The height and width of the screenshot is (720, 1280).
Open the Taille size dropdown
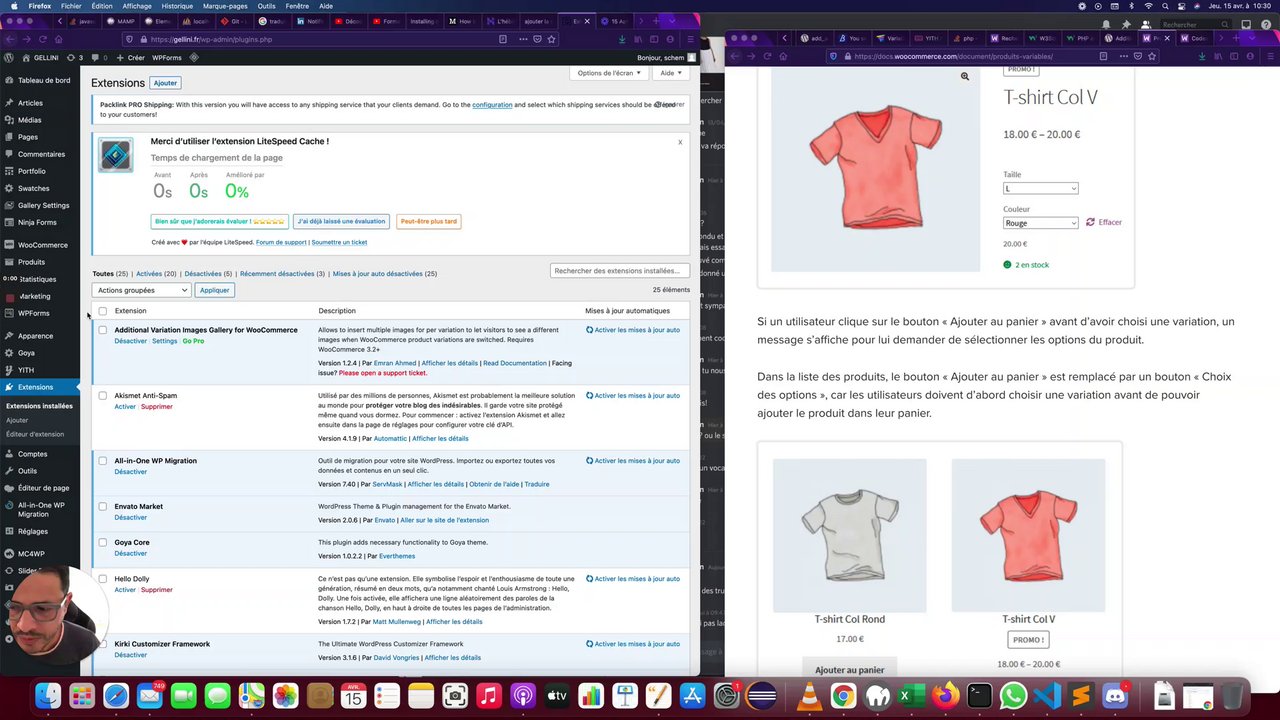click(1040, 188)
